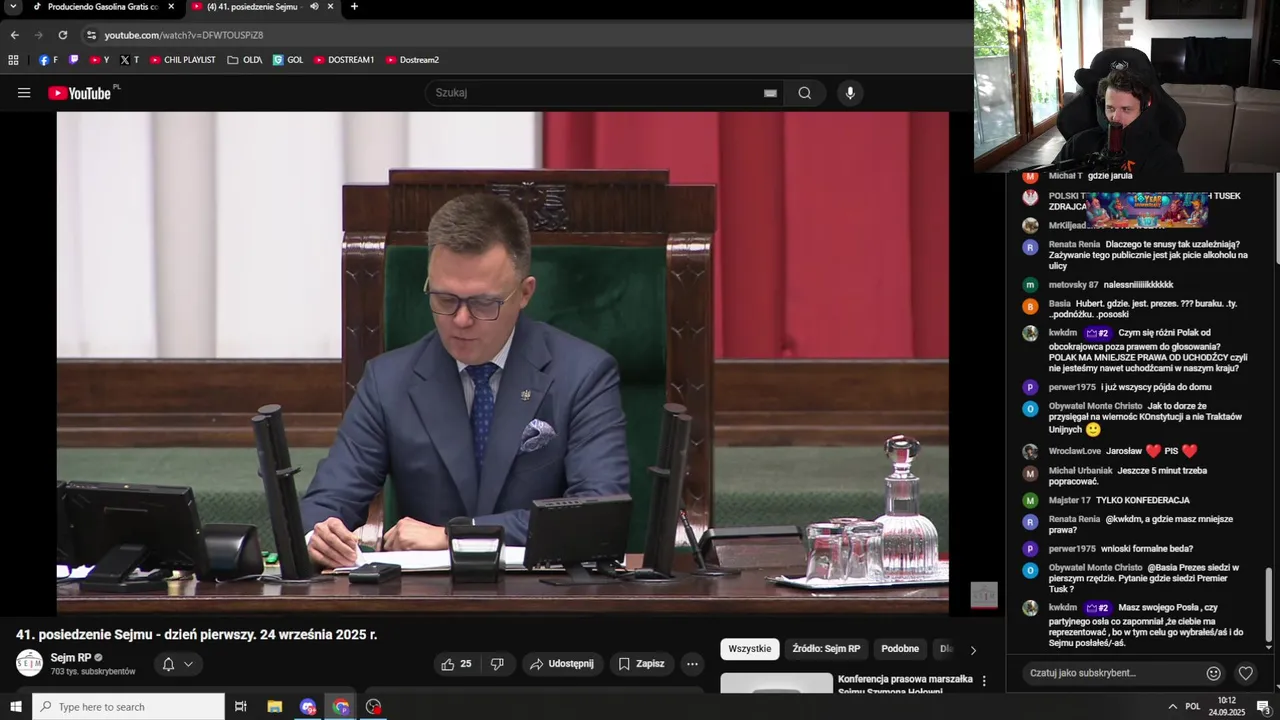Close the Produciendo Gasolina Gratis tab

point(171,7)
